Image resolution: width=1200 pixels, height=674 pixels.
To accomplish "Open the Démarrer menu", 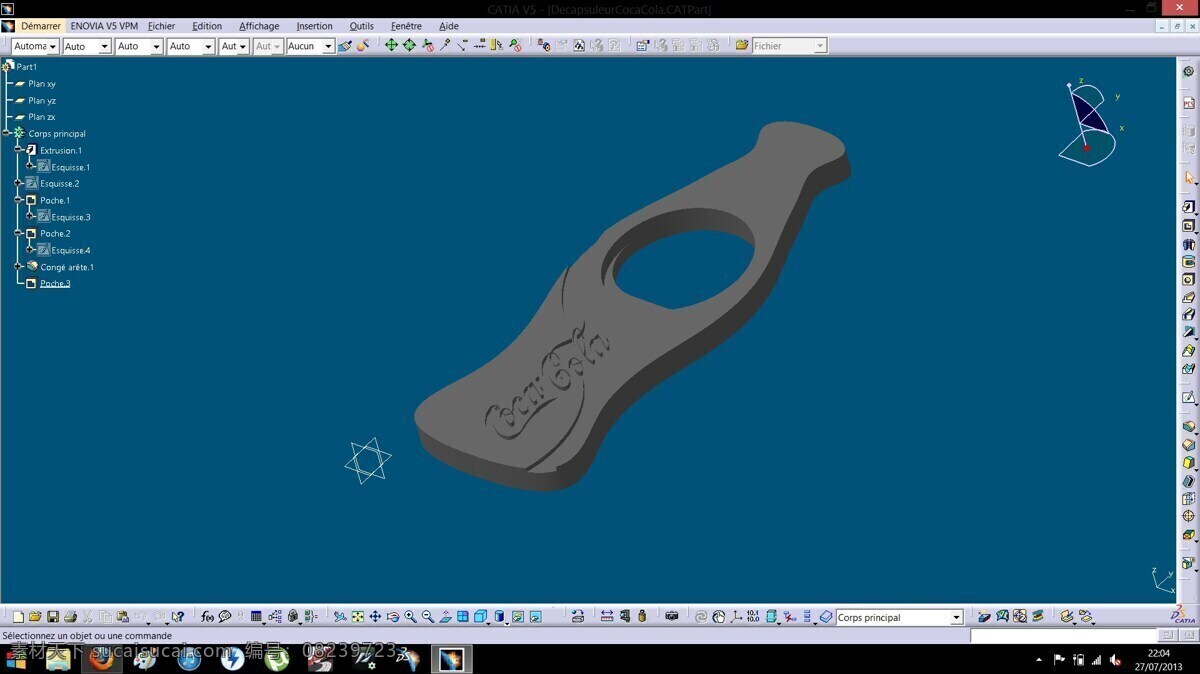I will [x=41, y=26].
